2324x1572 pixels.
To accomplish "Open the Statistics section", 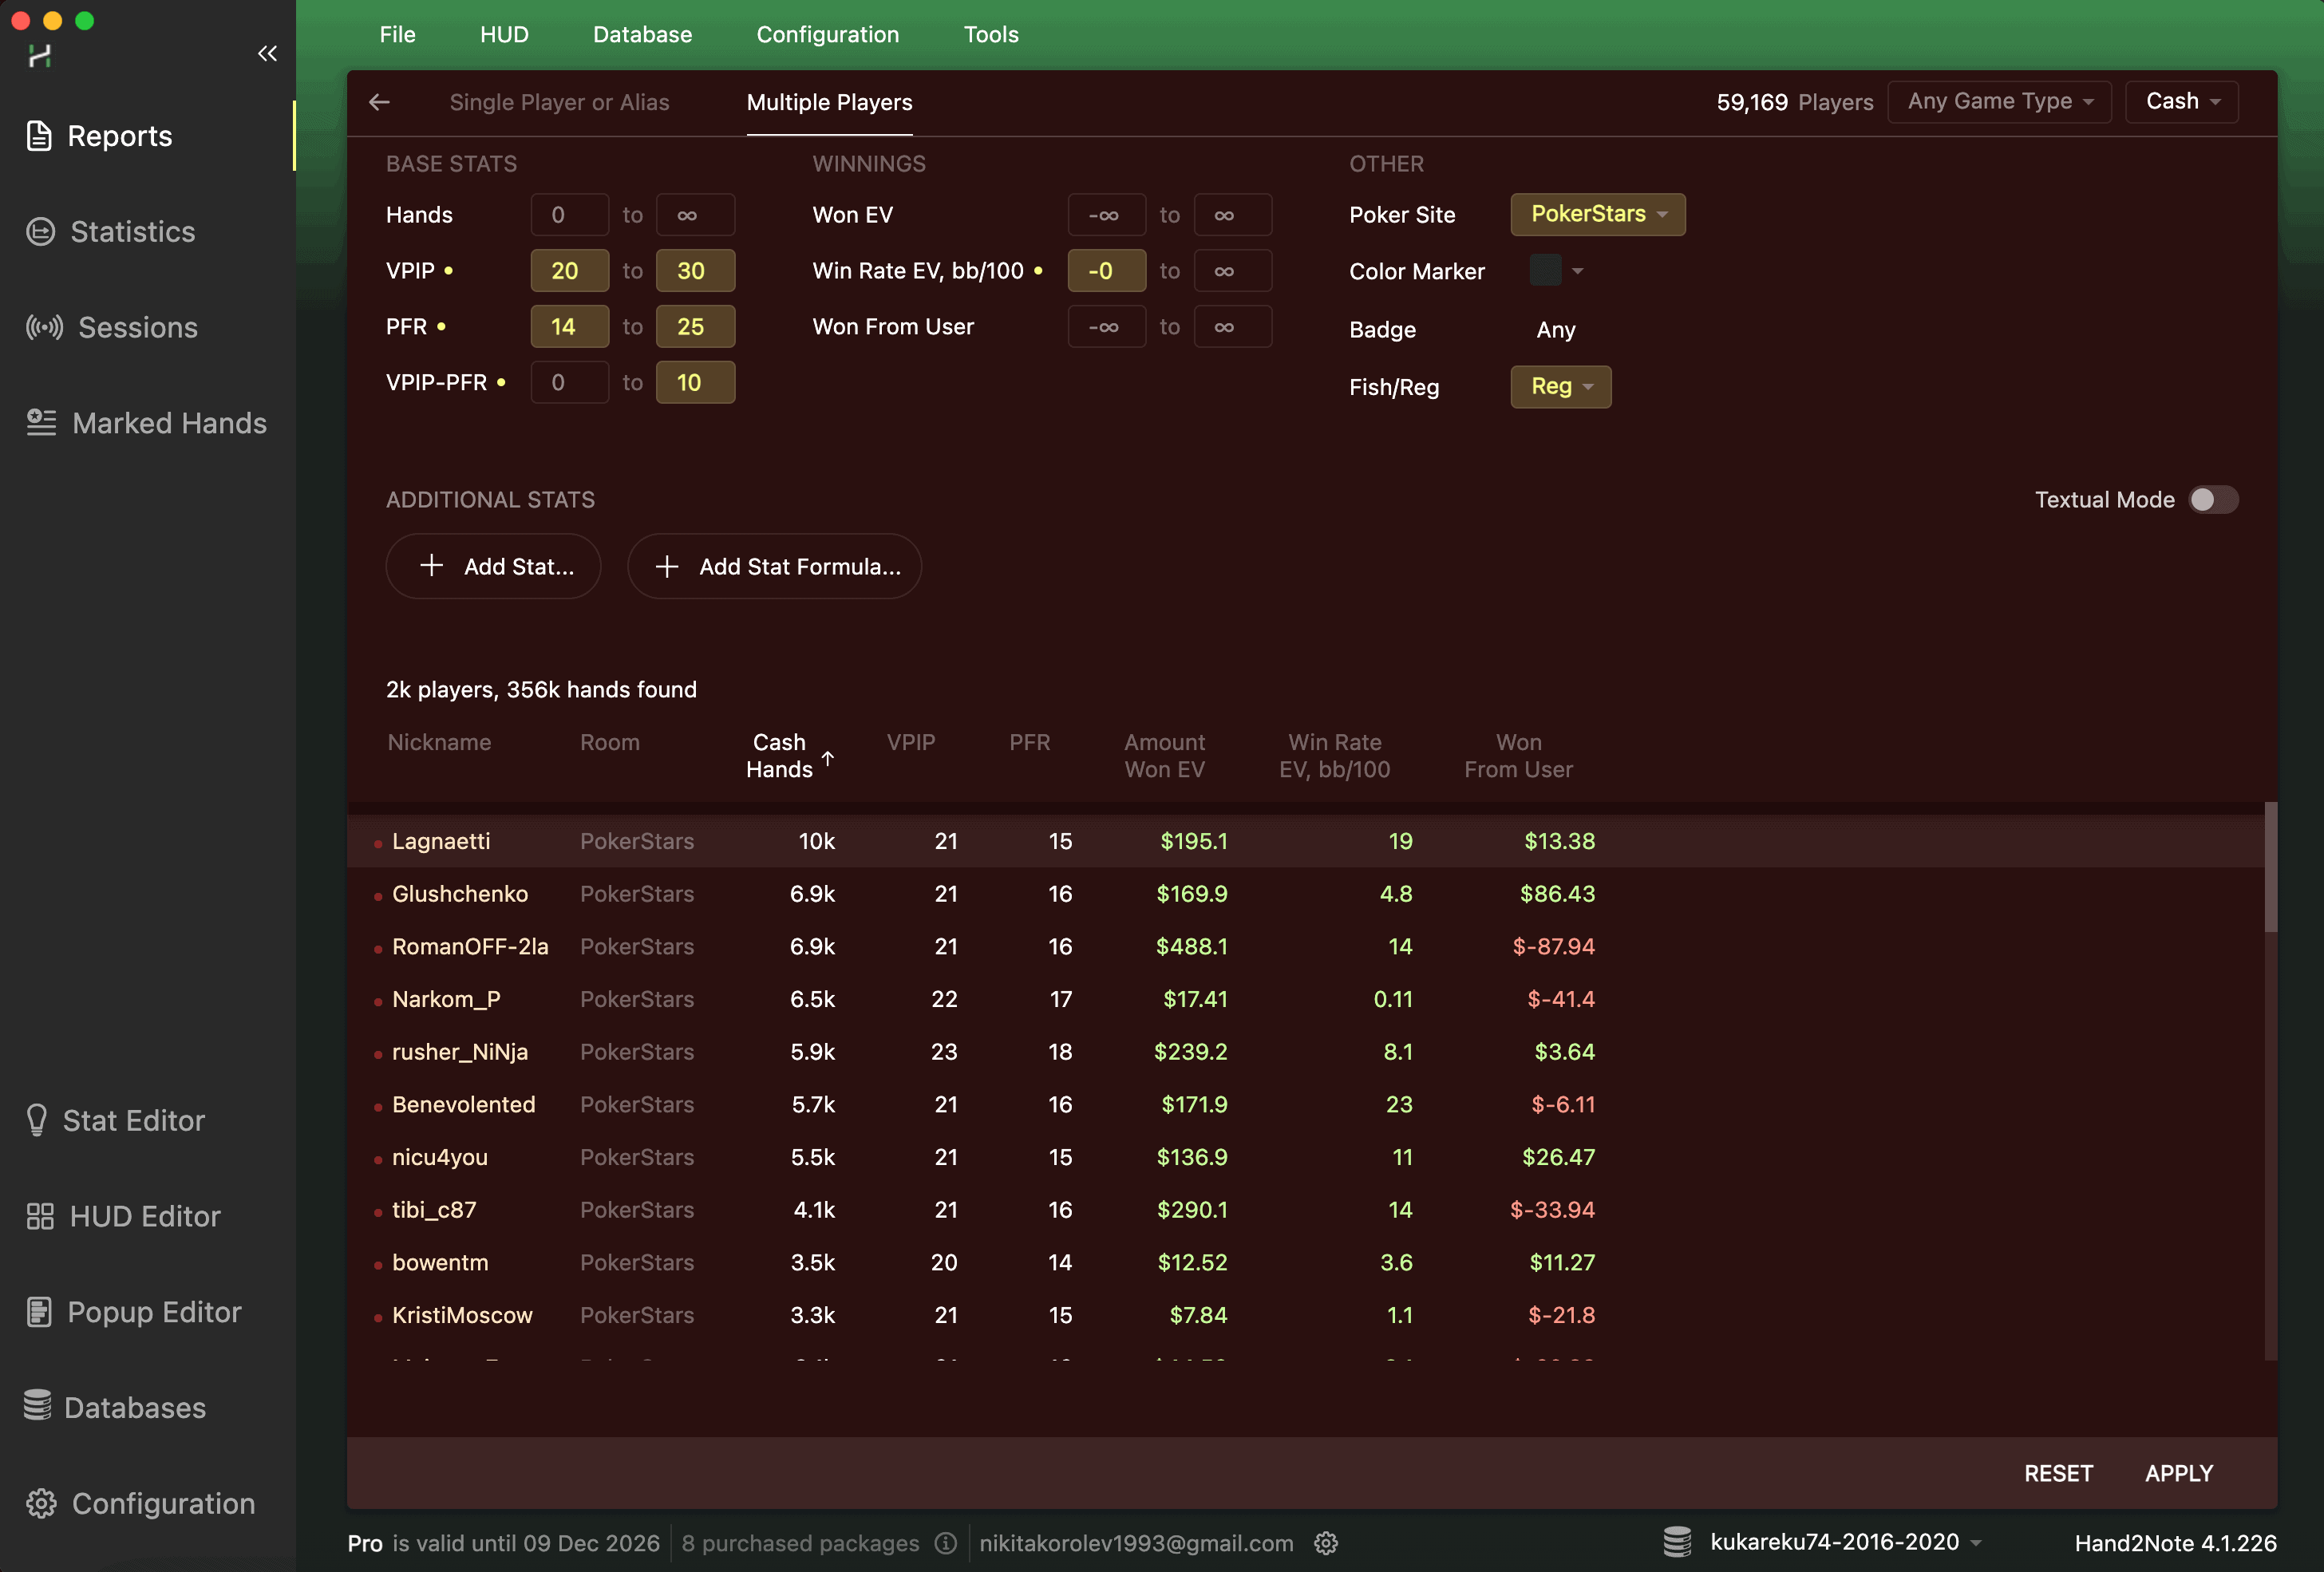I will click(132, 231).
